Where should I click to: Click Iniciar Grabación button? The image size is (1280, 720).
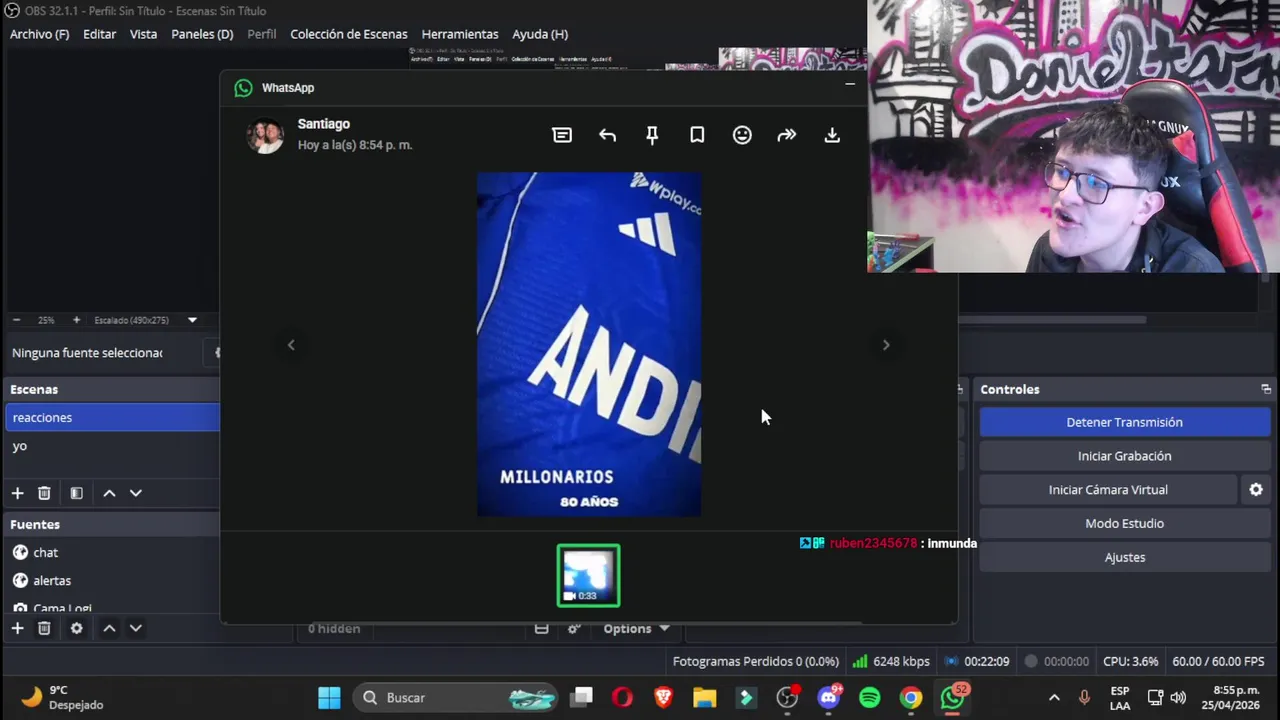pyautogui.click(x=1125, y=456)
